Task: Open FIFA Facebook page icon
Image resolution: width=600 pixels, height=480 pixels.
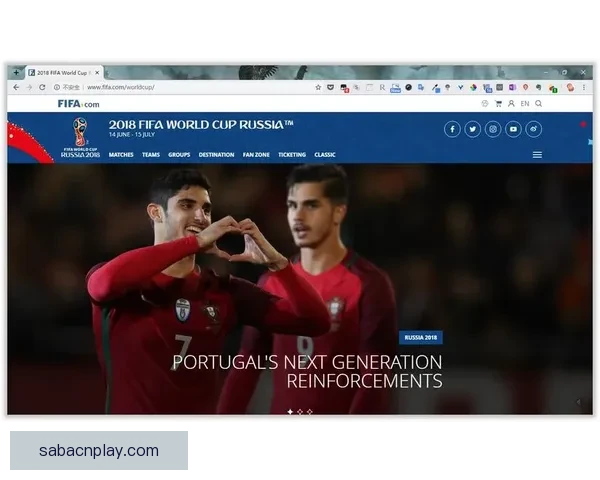Action: click(x=452, y=129)
